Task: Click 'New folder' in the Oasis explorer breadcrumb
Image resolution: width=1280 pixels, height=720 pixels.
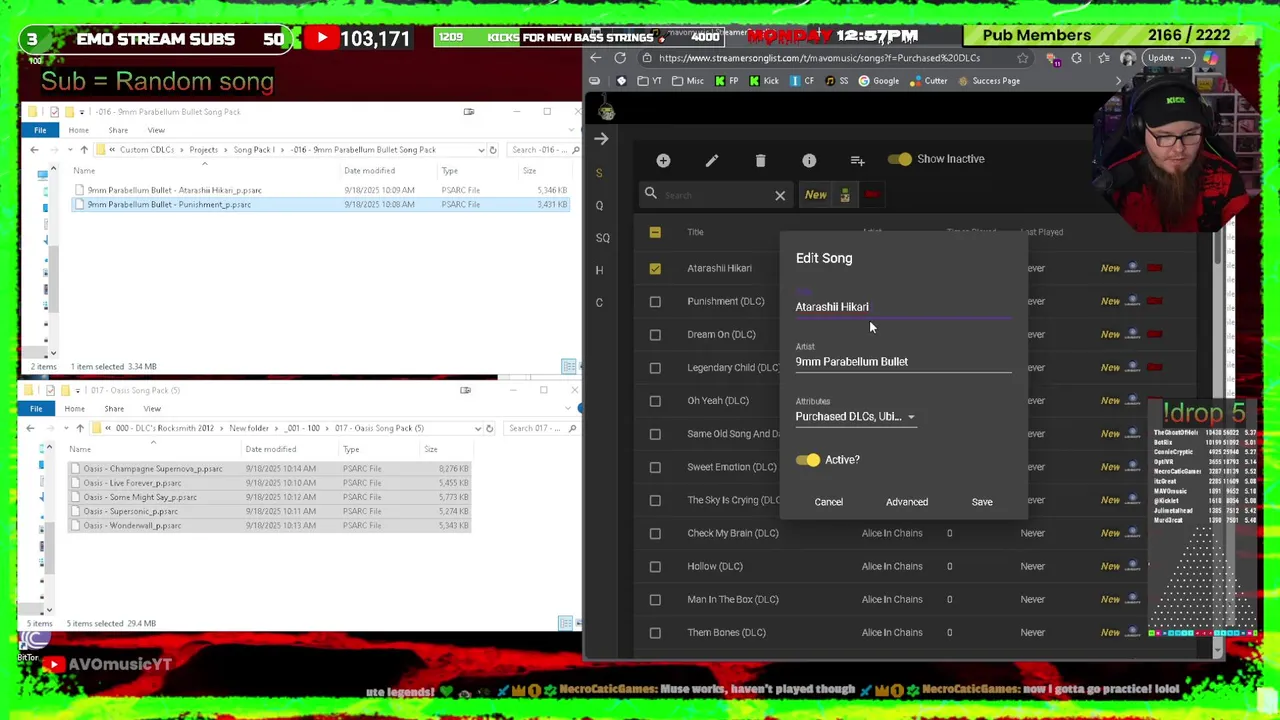Action: pyautogui.click(x=249, y=428)
